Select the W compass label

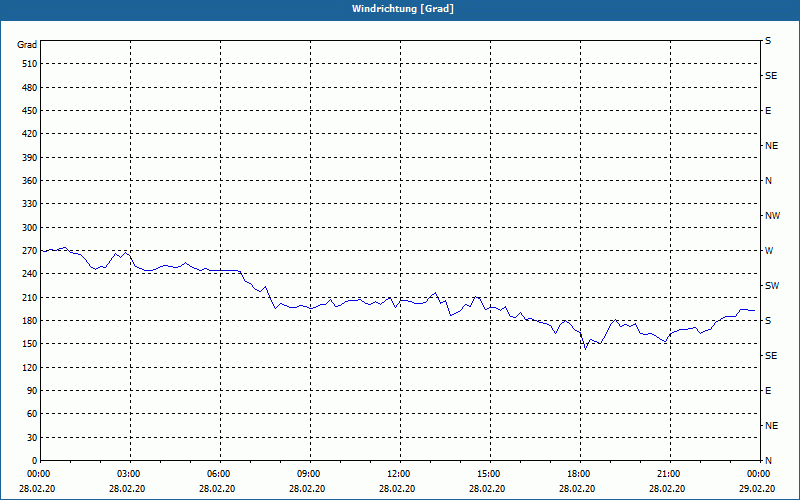(769, 251)
